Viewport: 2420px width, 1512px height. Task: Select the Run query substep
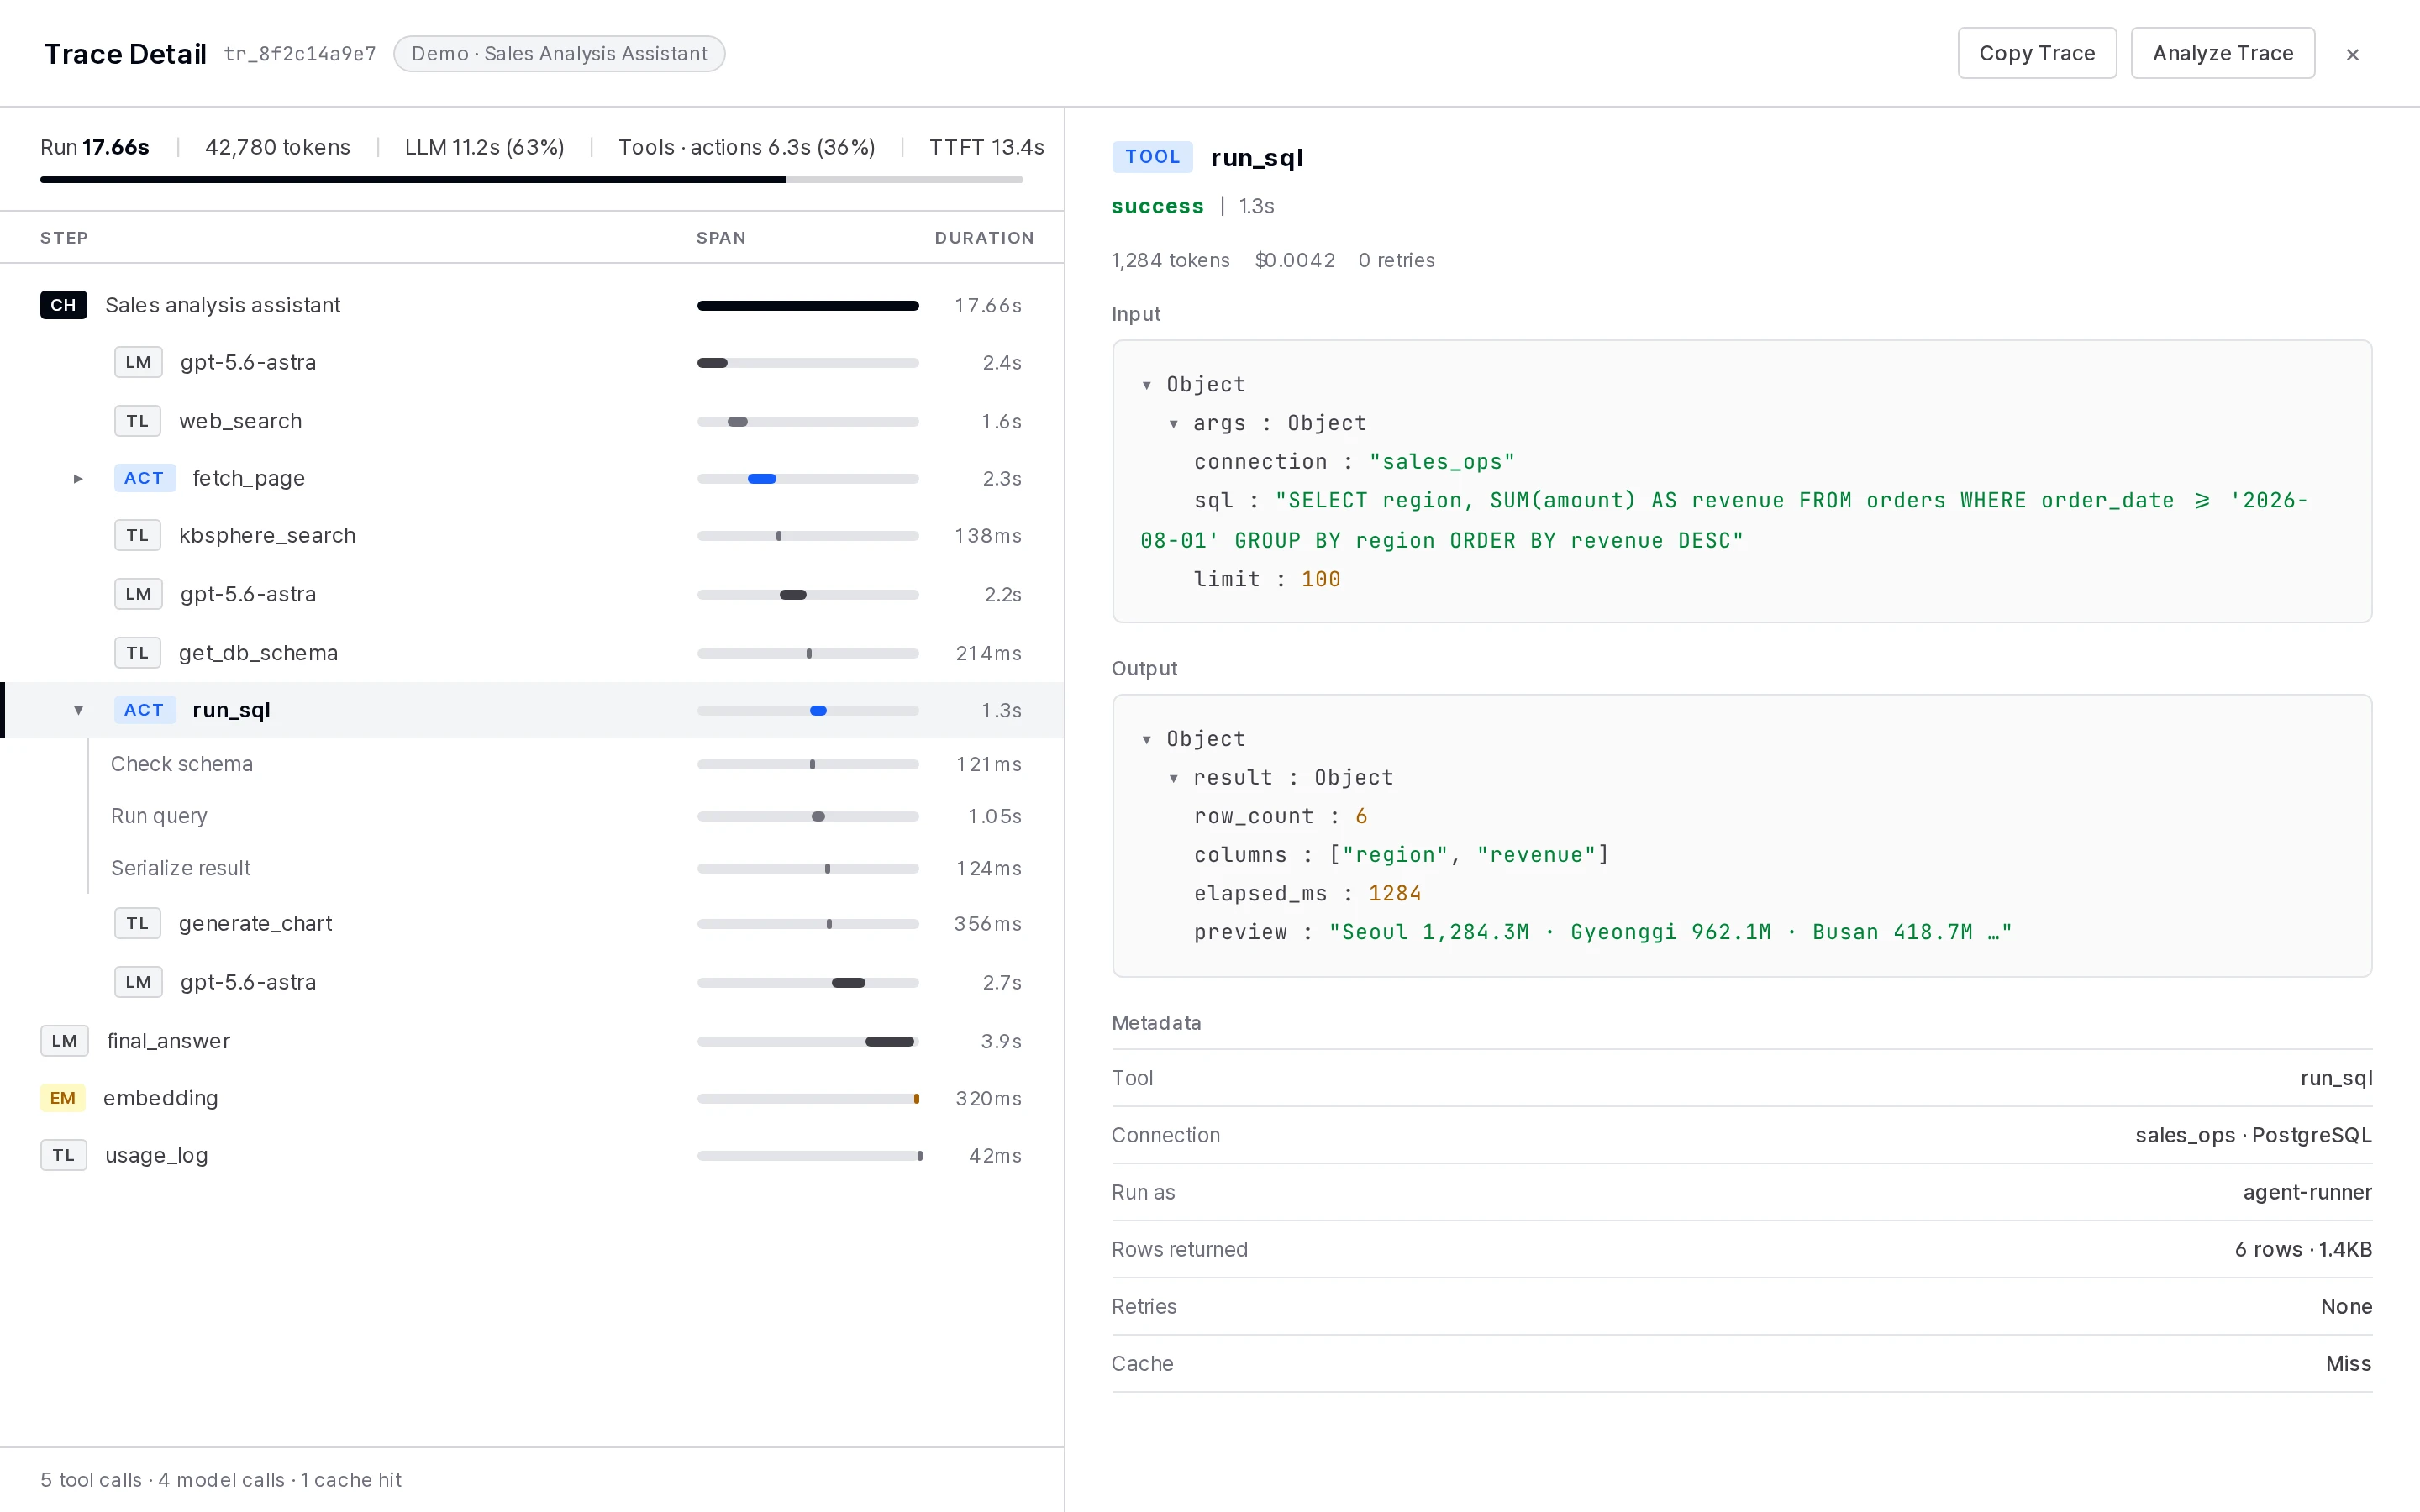click(x=532, y=816)
